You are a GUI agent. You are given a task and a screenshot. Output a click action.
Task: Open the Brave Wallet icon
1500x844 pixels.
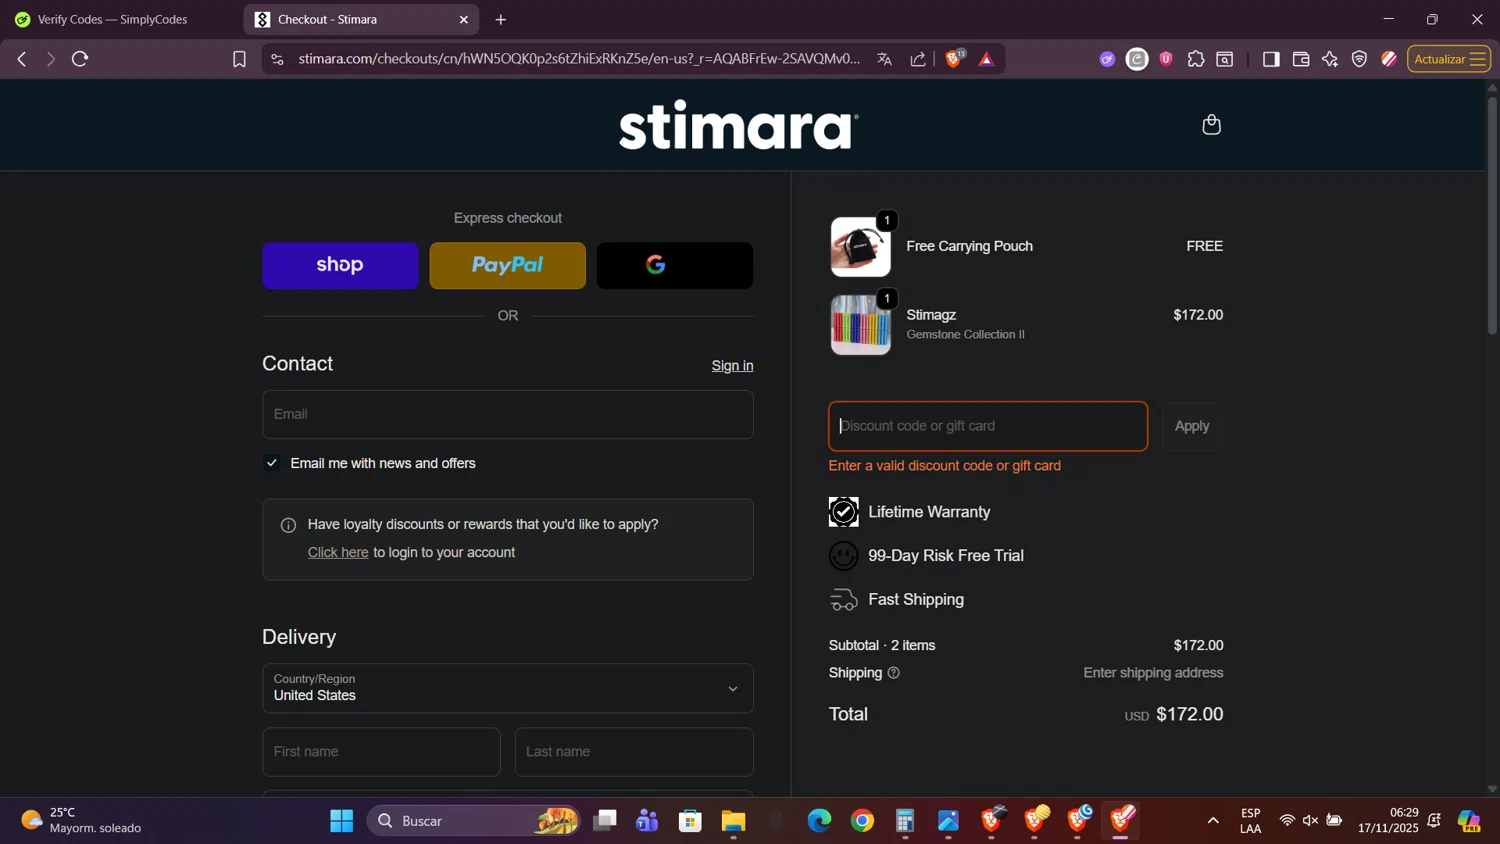pos(1301,59)
